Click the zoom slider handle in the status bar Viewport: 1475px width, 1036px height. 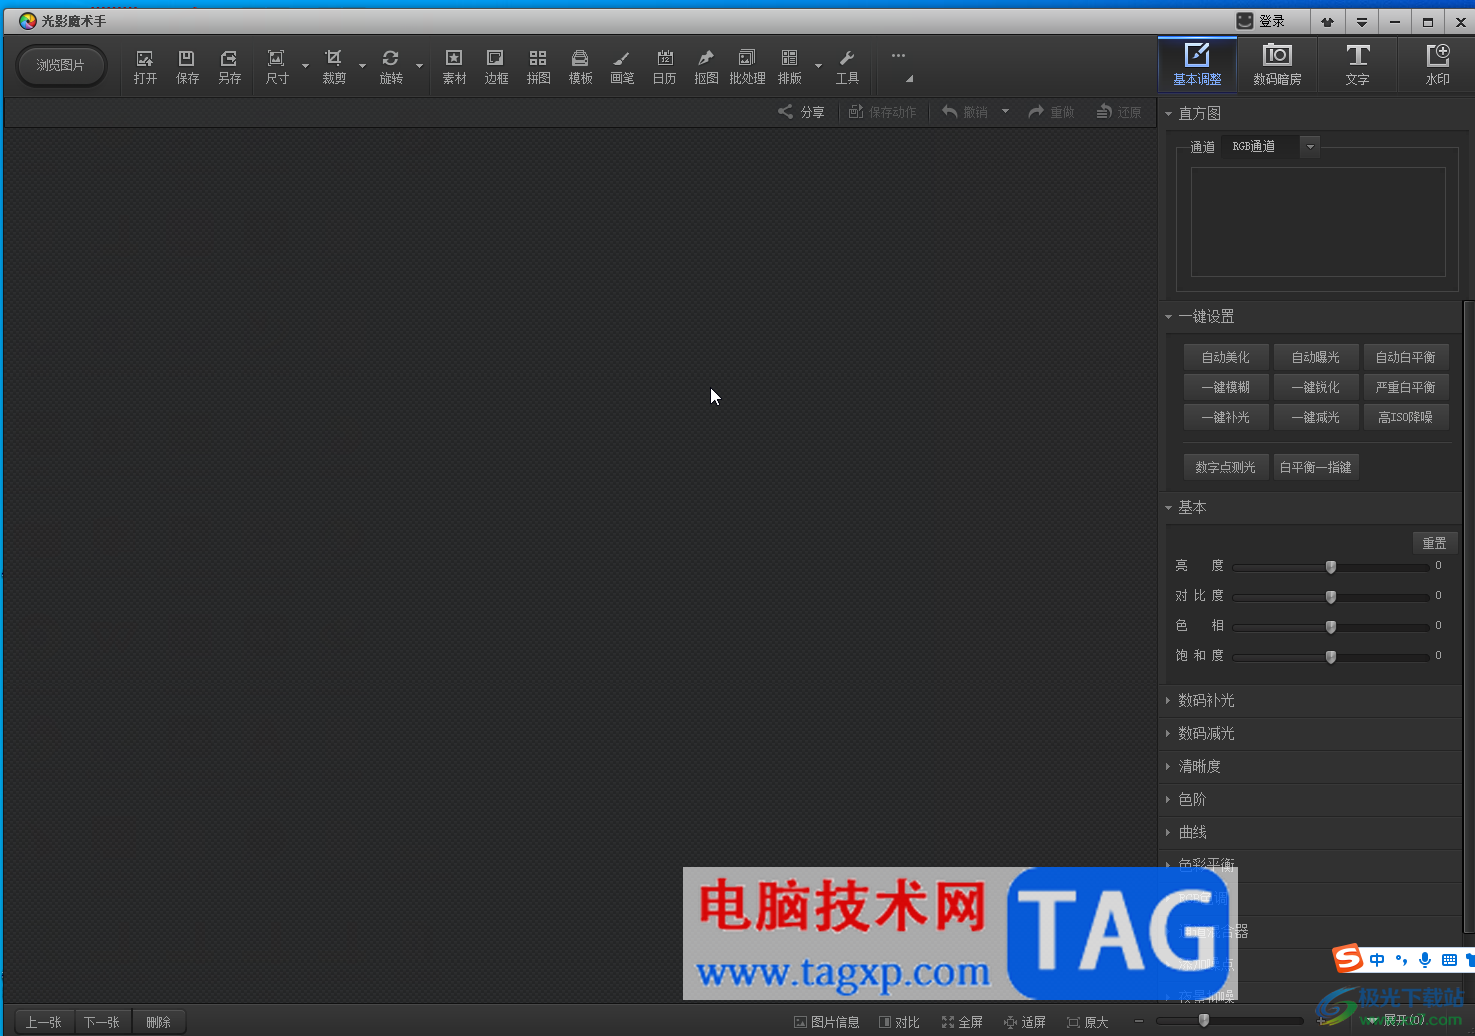click(x=1204, y=1021)
